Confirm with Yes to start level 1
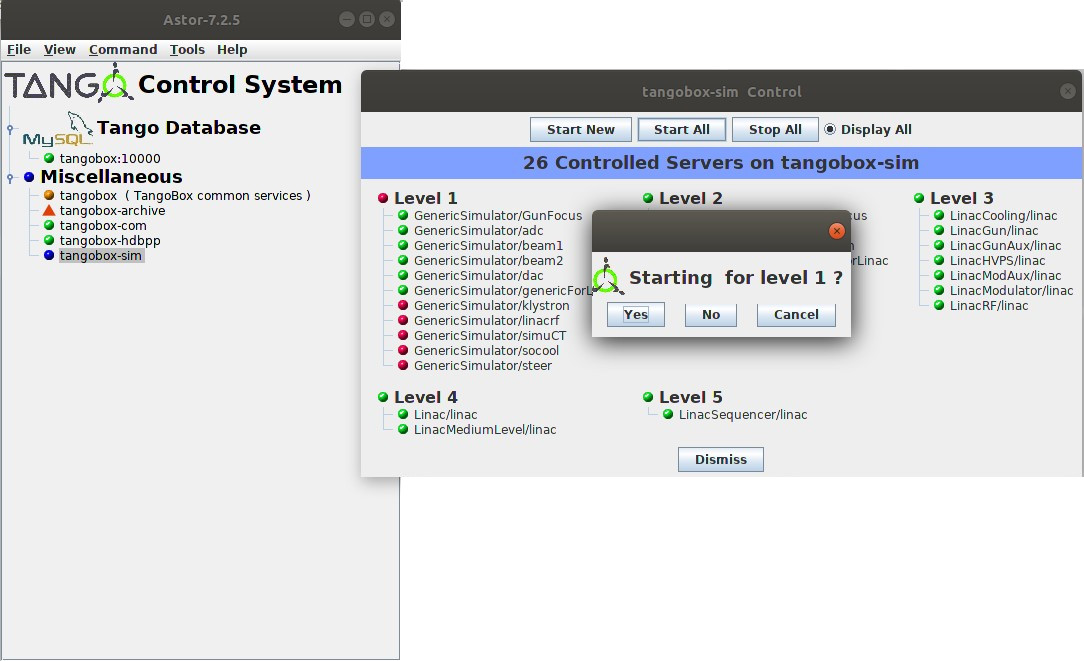Image resolution: width=1084 pixels, height=661 pixels. (x=636, y=315)
